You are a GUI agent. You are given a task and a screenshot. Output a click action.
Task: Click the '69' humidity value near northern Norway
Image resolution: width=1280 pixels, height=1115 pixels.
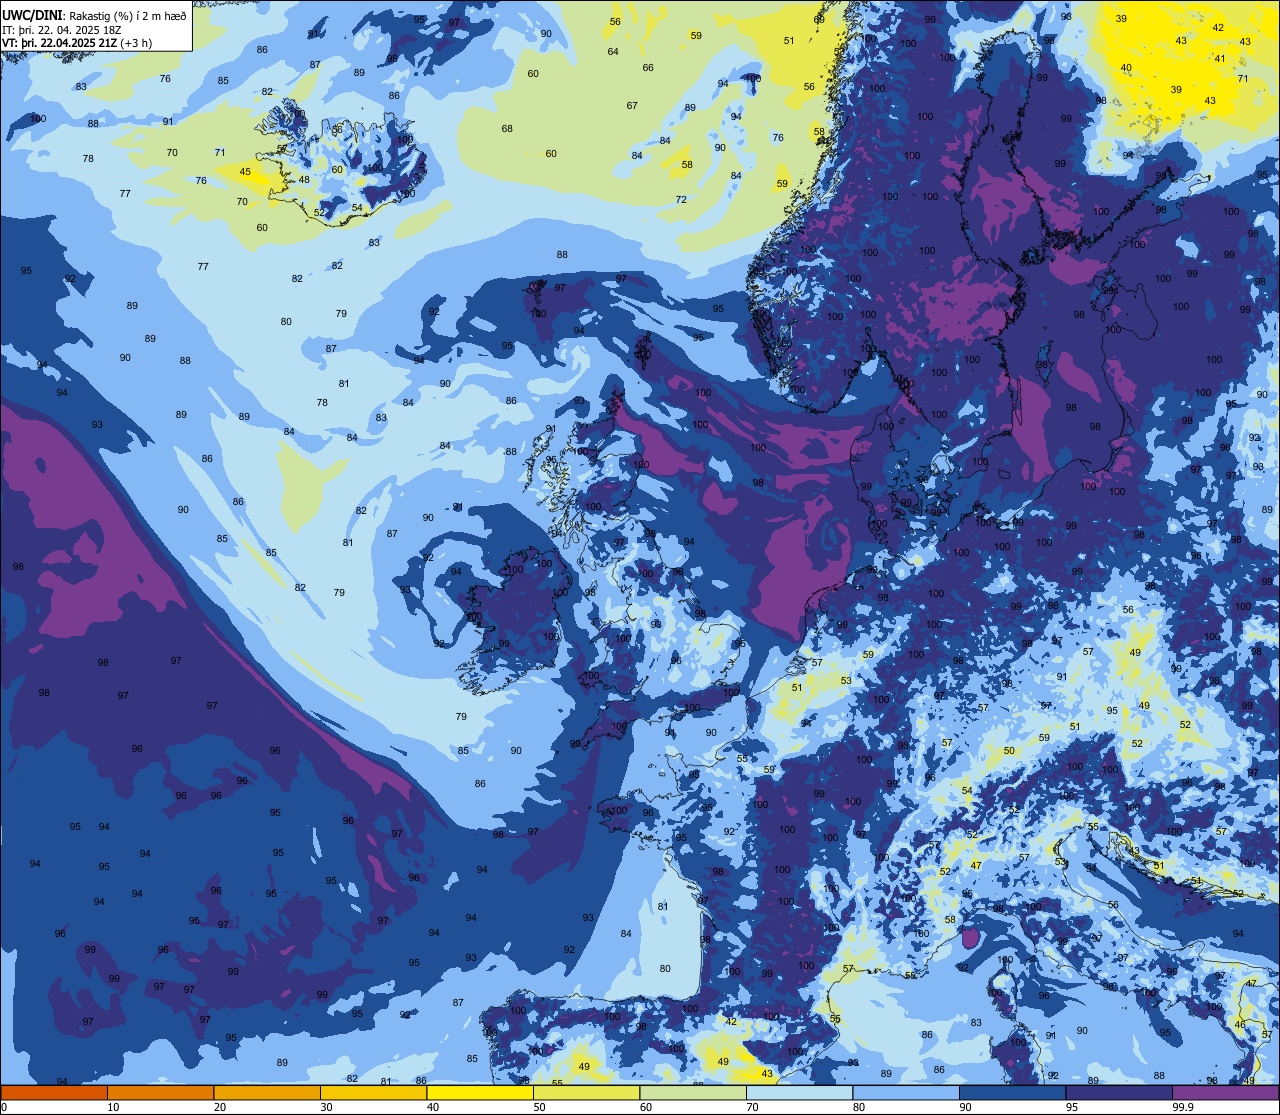point(820,19)
